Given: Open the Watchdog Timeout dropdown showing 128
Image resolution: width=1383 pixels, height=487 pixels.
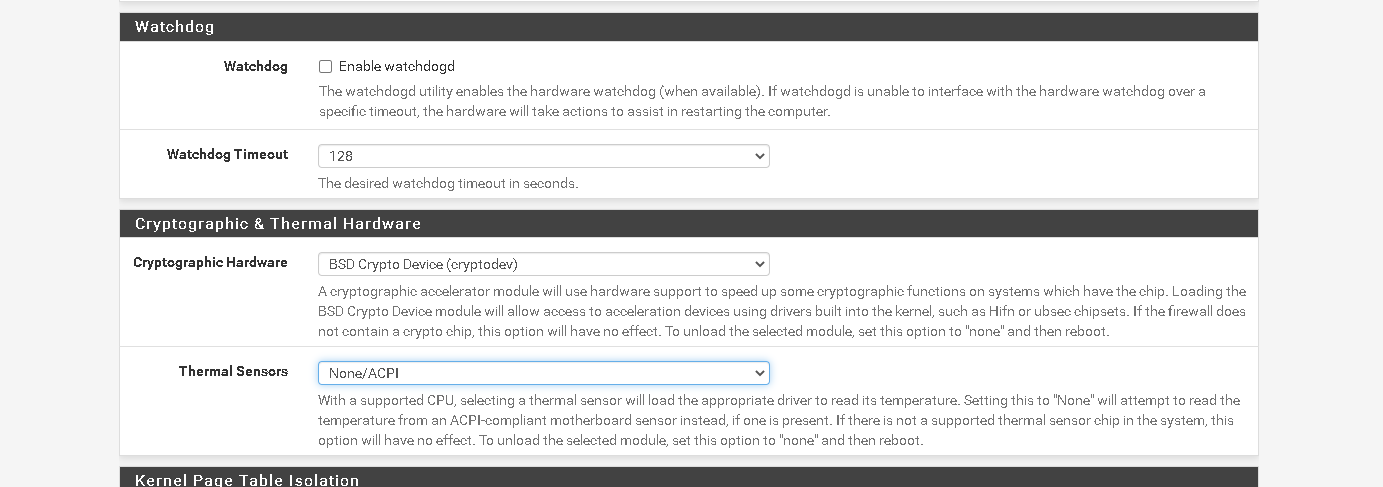Looking at the screenshot, I should 544,156.
